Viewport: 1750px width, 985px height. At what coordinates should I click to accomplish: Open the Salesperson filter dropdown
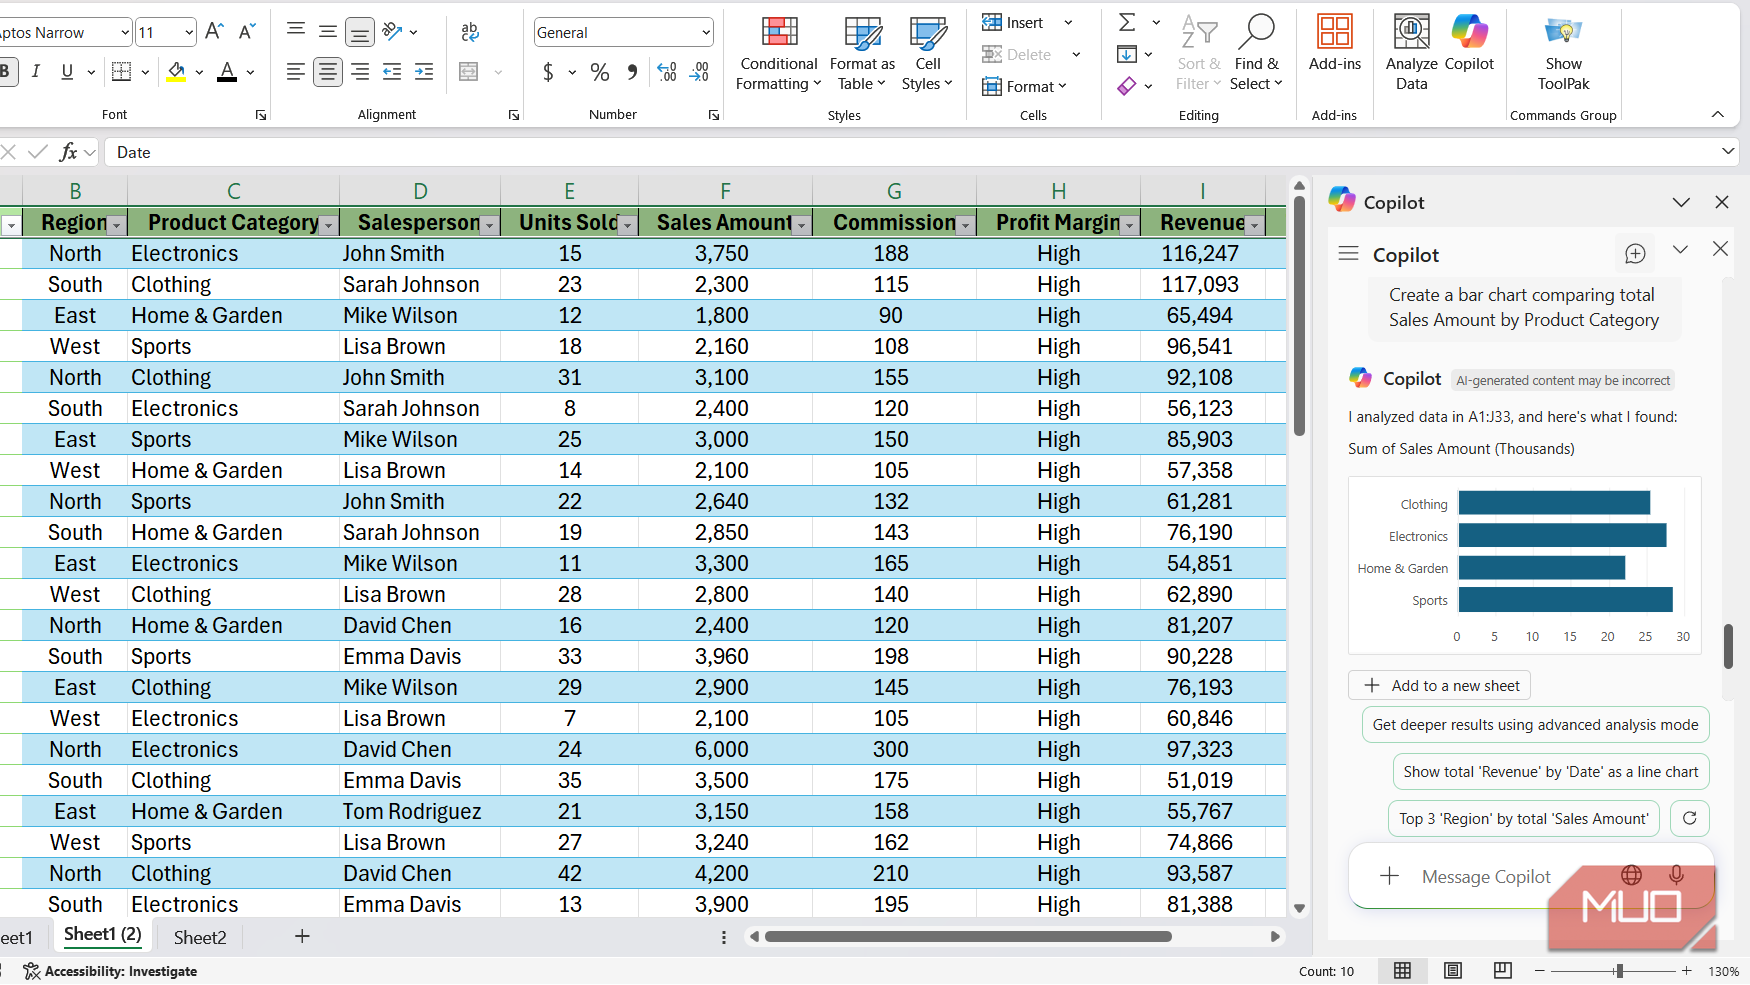coord(490,226)
